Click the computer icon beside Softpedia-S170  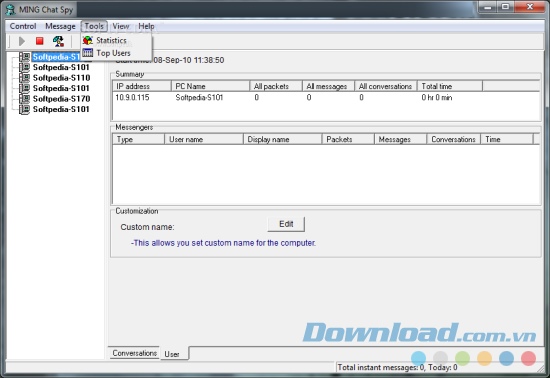(x=24, y=99)
